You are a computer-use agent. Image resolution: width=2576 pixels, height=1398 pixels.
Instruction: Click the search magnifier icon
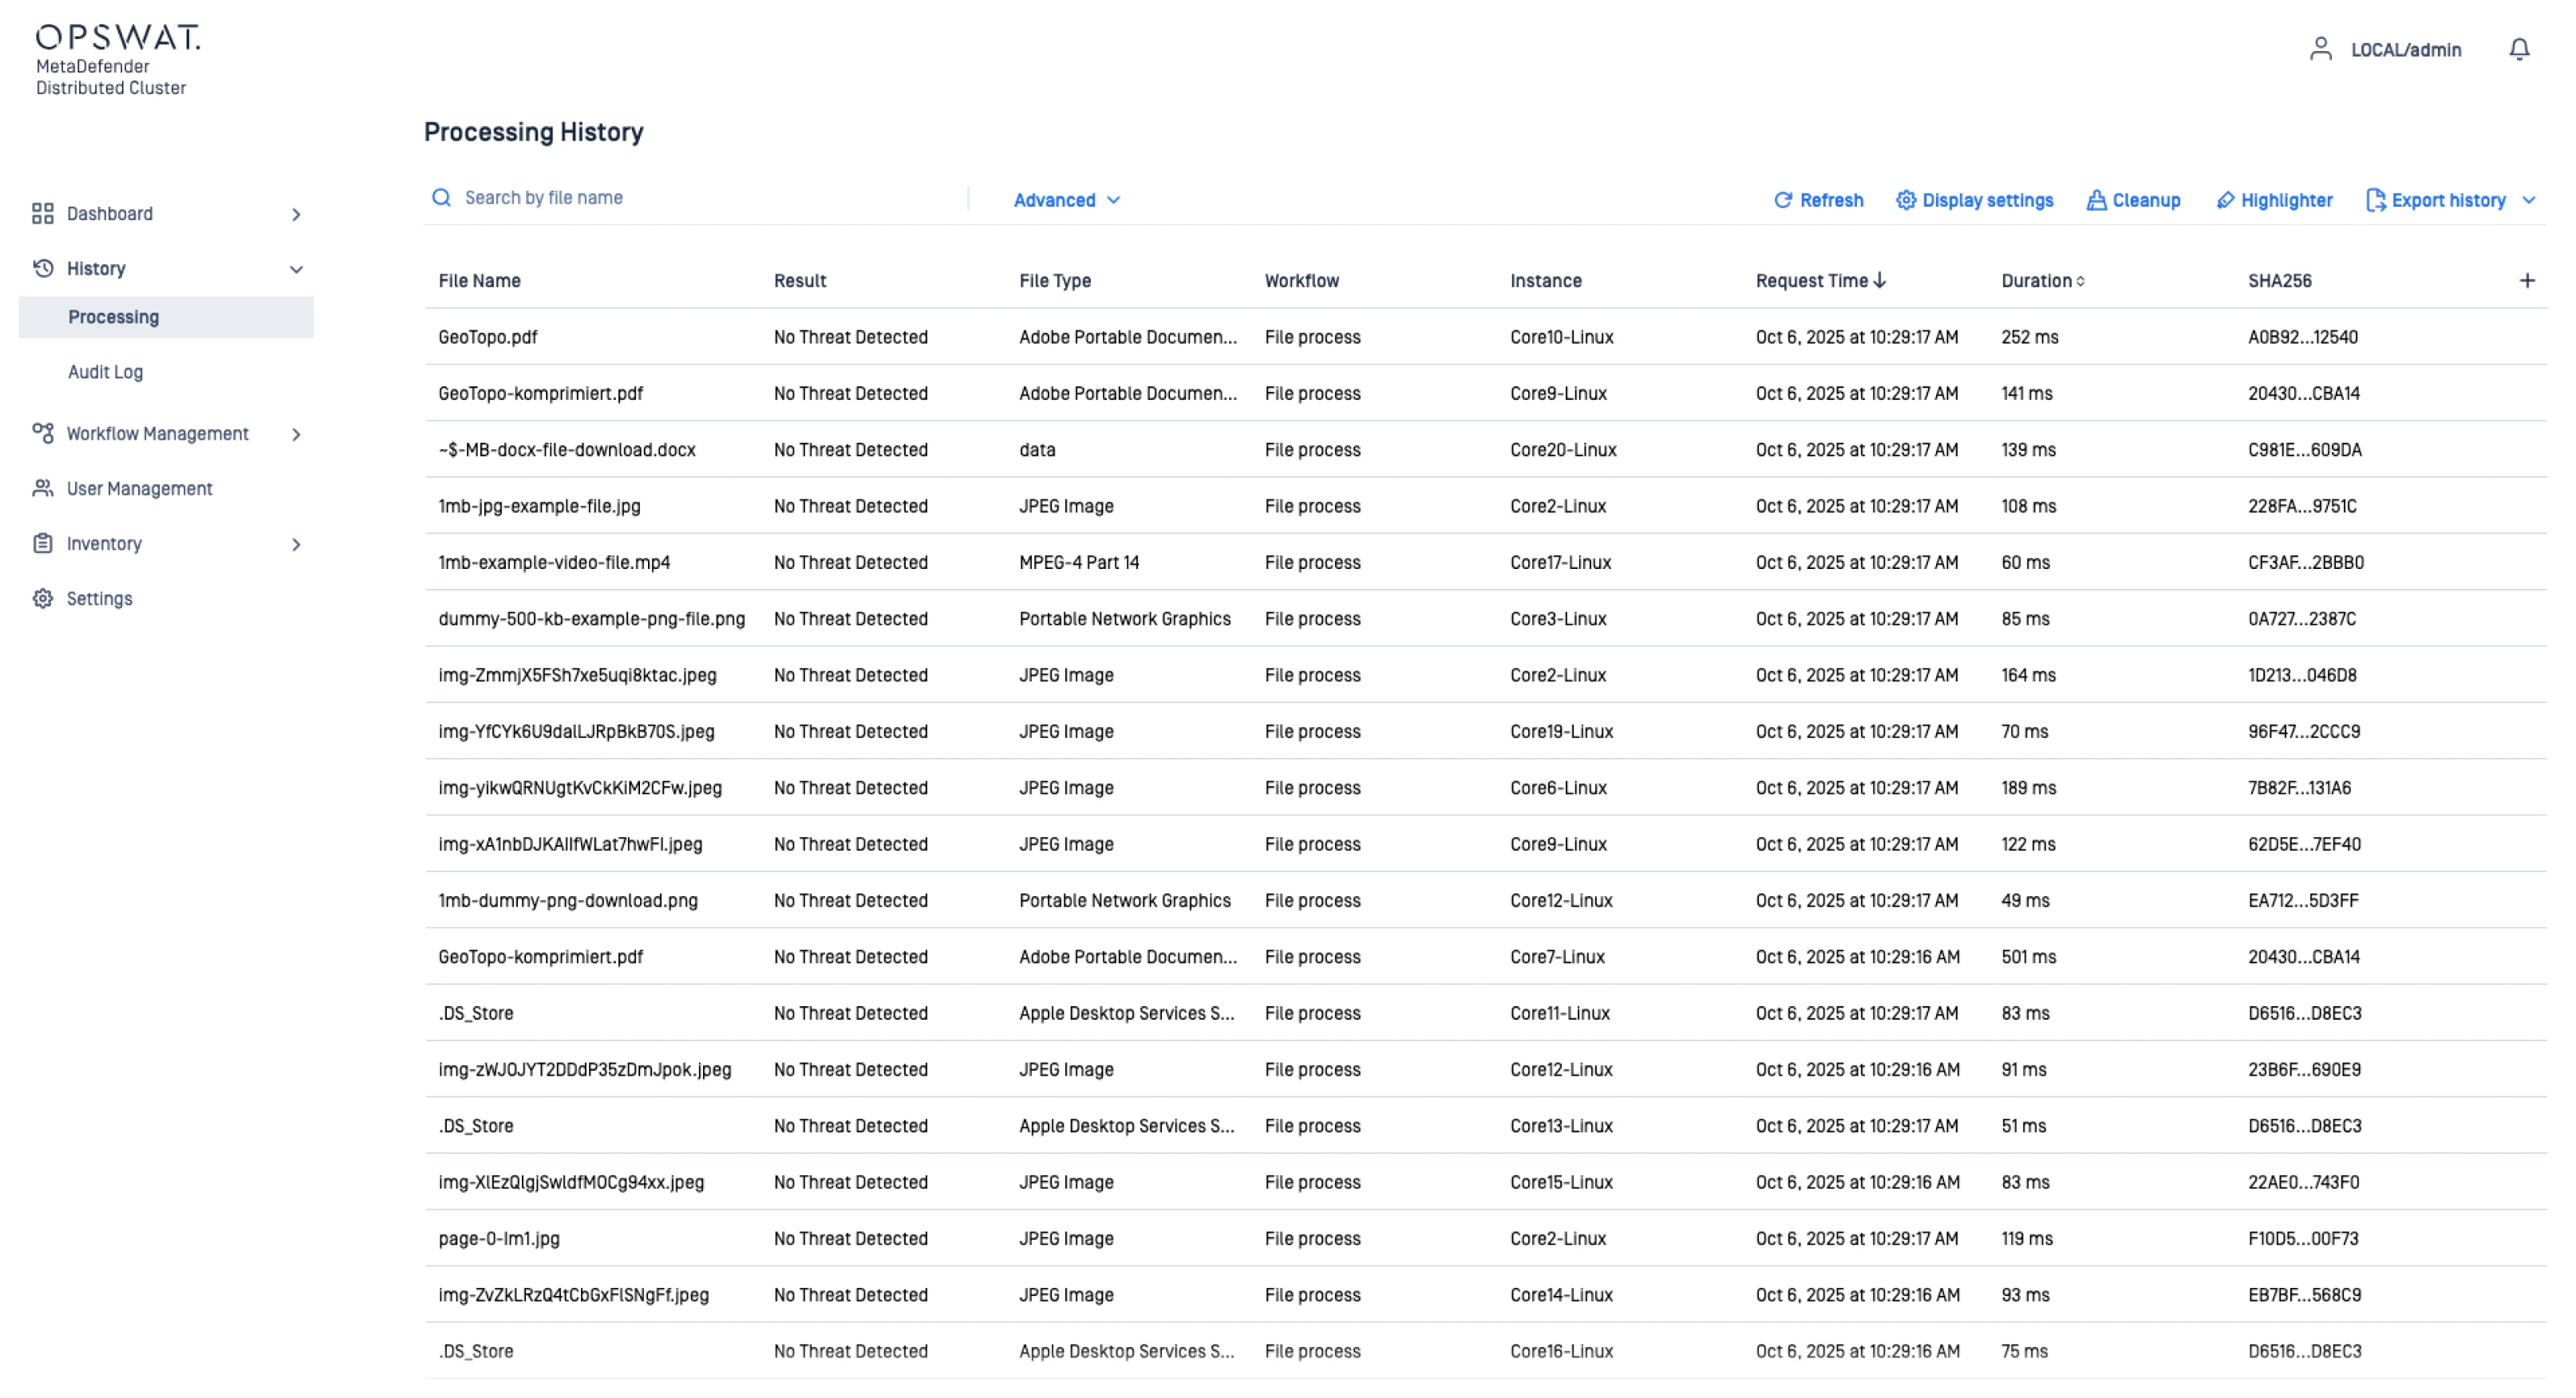[x=441, y=198]
